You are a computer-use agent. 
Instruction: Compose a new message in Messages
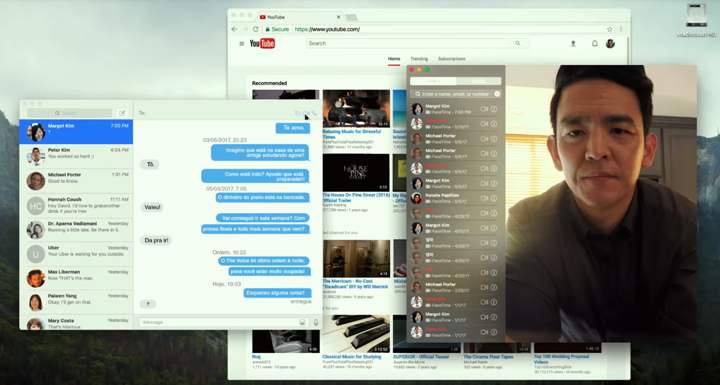tap(122, 113)
